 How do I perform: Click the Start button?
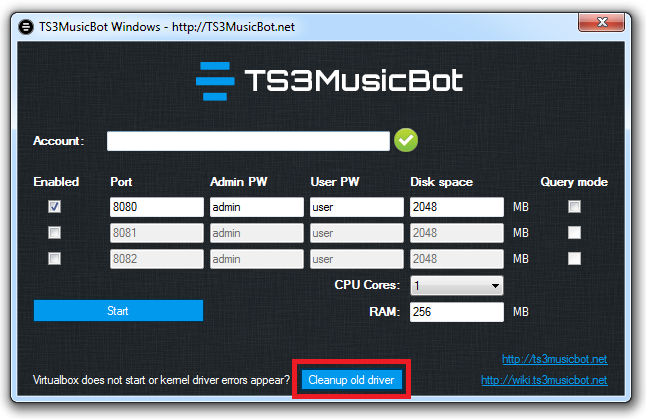point(118,311)
